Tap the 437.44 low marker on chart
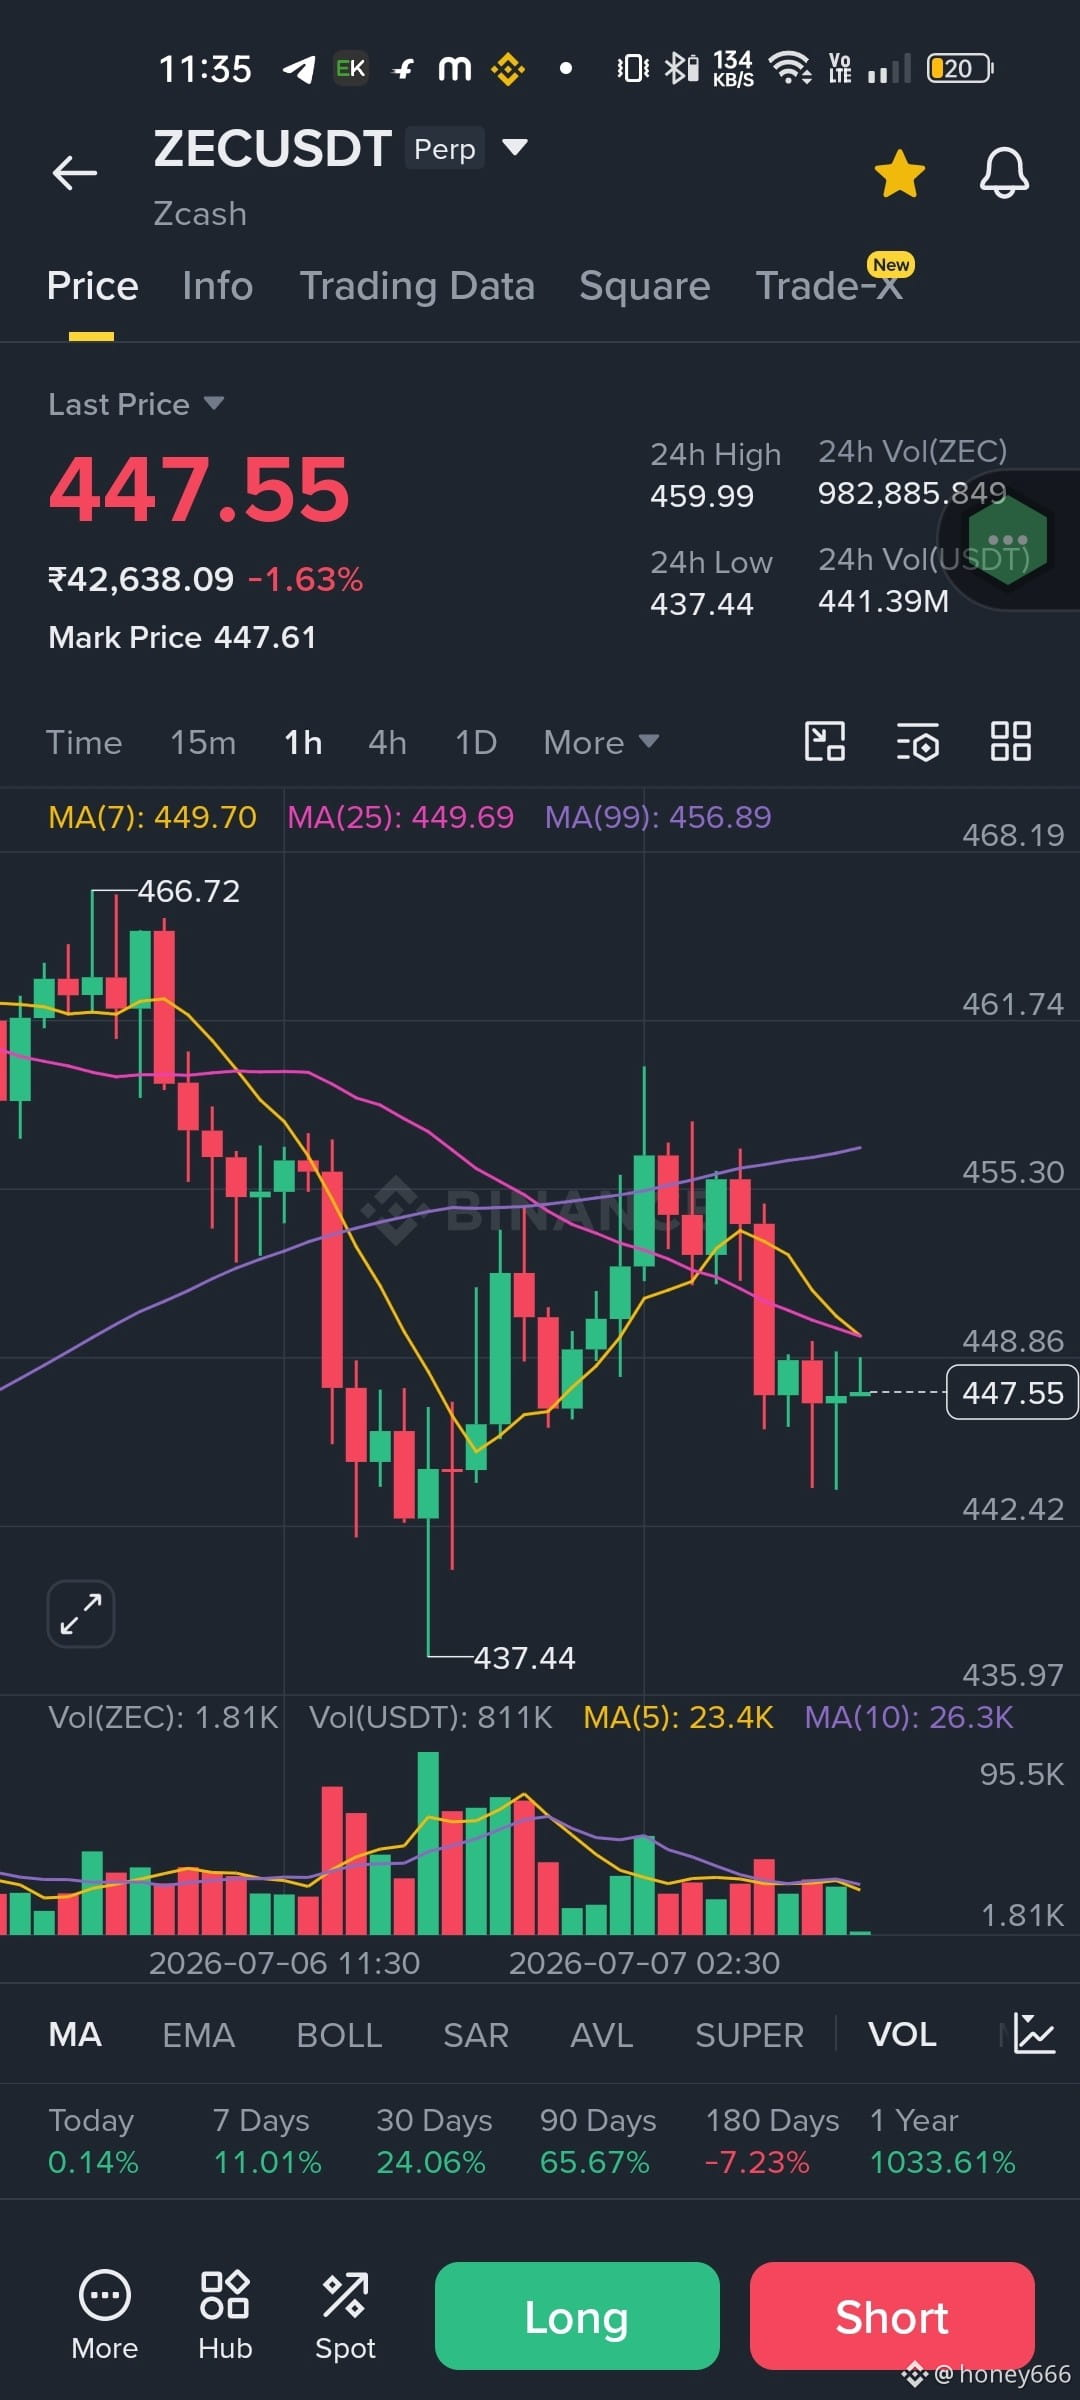 click(x=524, y=1658)
